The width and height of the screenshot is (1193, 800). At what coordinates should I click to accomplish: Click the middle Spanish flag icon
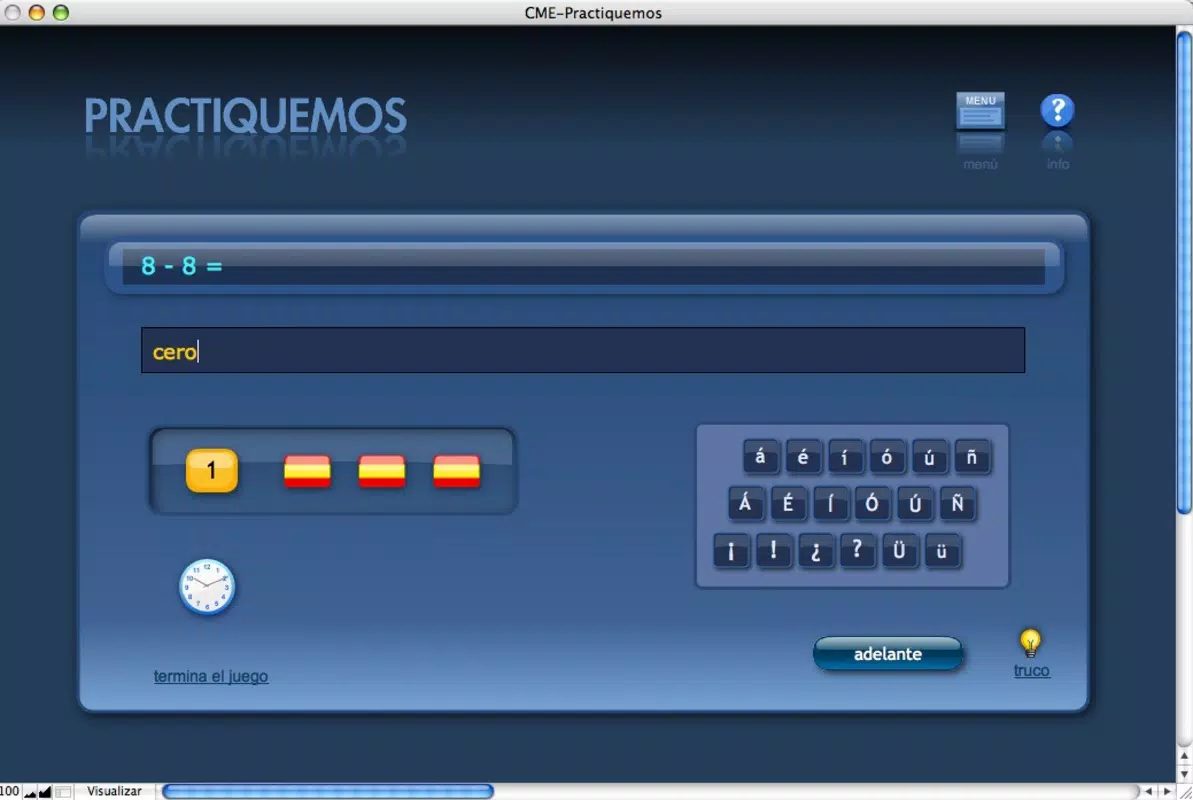[x=382, y=471]
